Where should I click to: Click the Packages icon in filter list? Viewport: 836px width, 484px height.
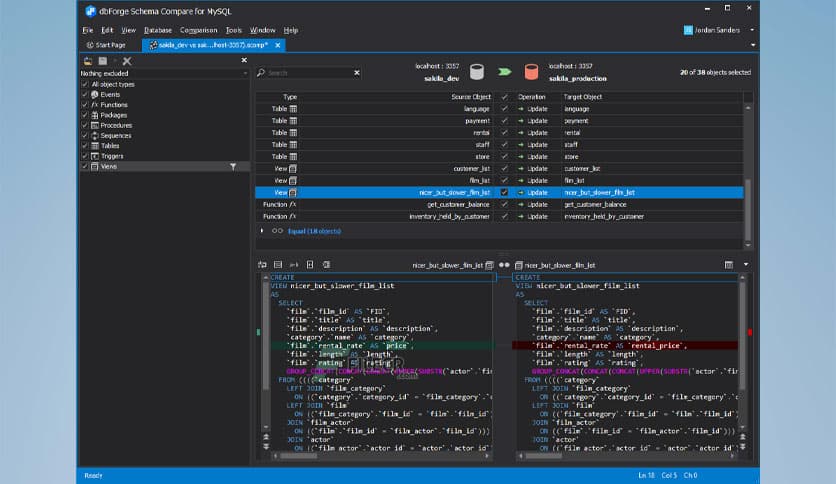(95, 115)
